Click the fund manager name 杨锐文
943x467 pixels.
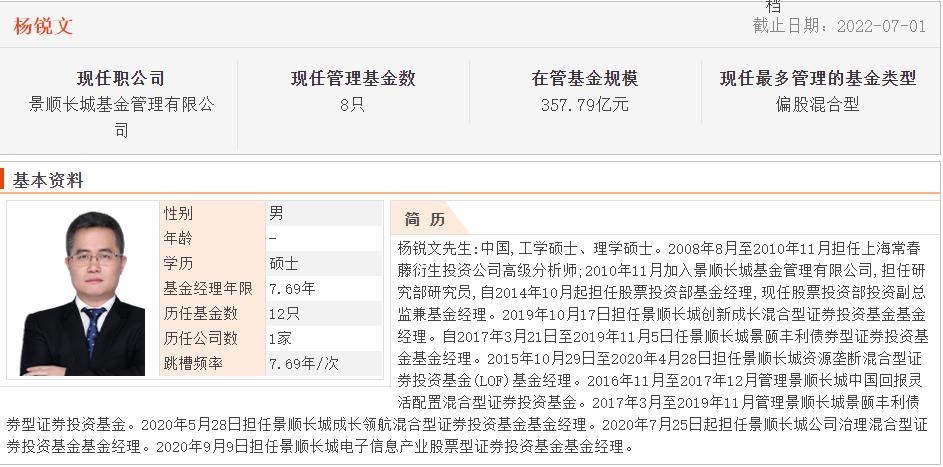(x=43, y=26)
